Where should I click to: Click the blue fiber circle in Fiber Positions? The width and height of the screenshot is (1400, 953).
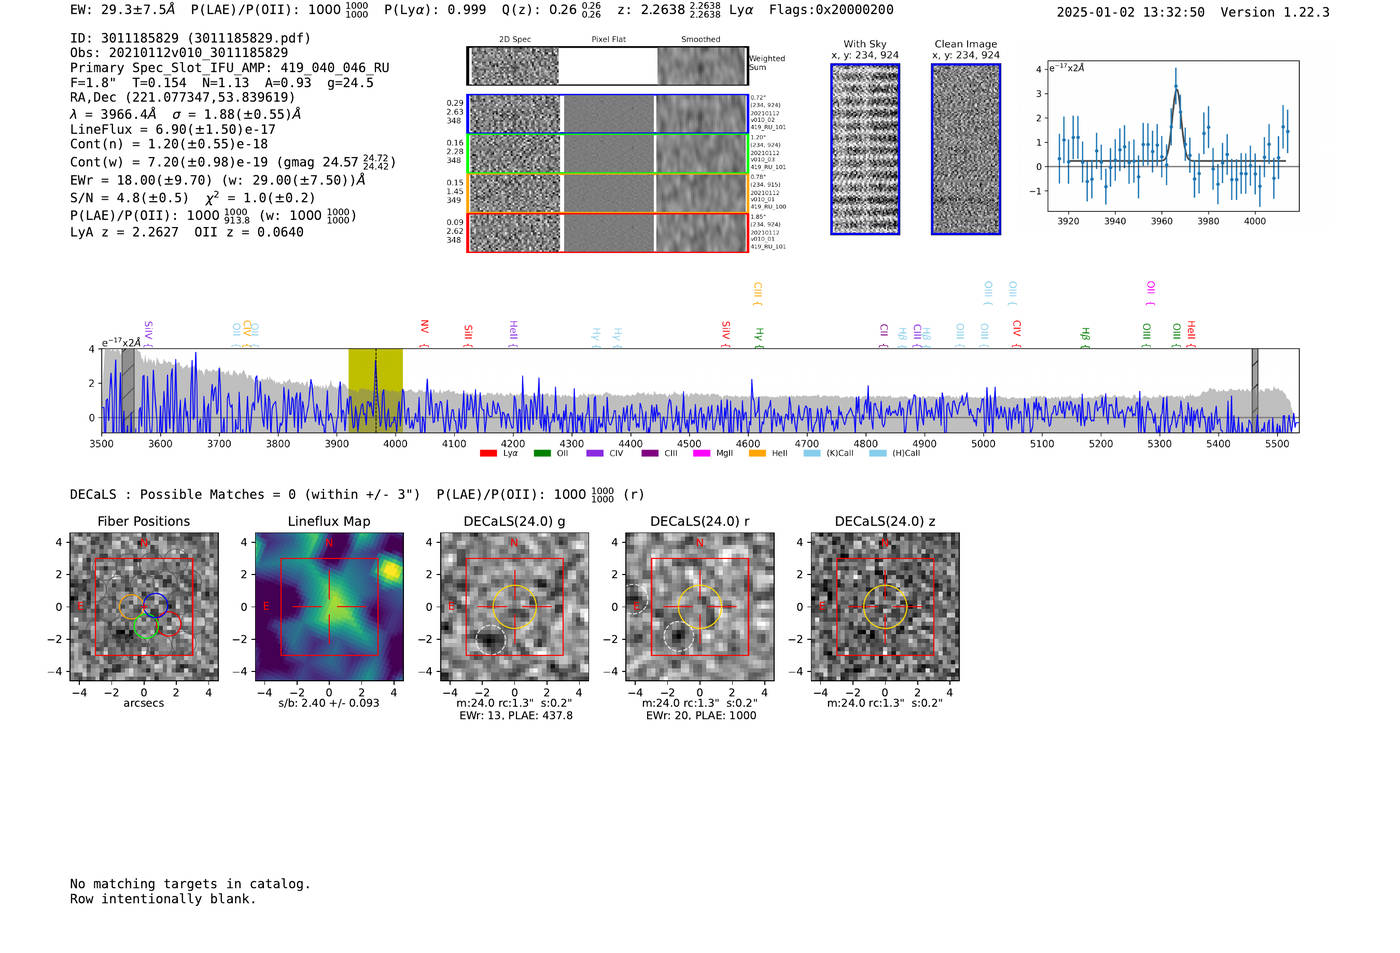155,604
